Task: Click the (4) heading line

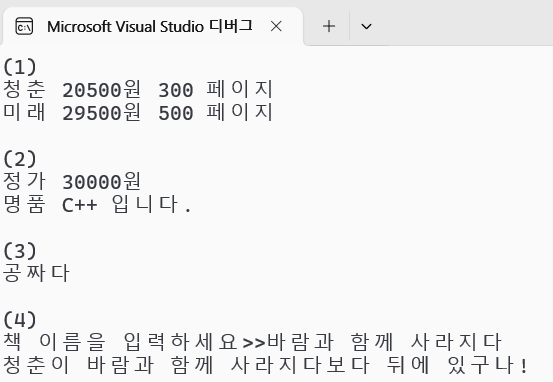Action: (20, 320)
